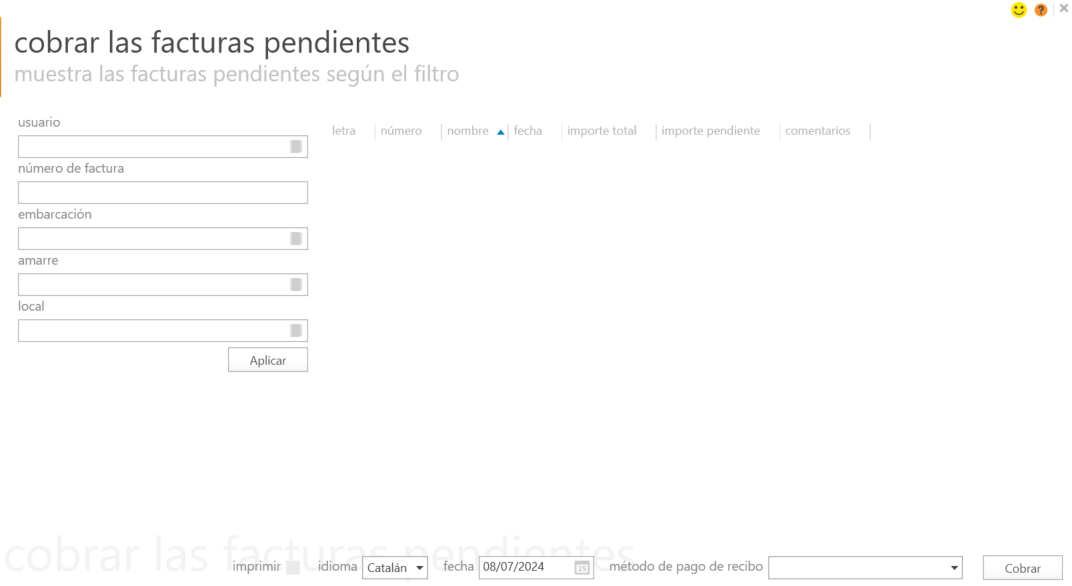Open lookup icon in usuario field
This screenshot has width=1072, height=586.
coord(296,147)
